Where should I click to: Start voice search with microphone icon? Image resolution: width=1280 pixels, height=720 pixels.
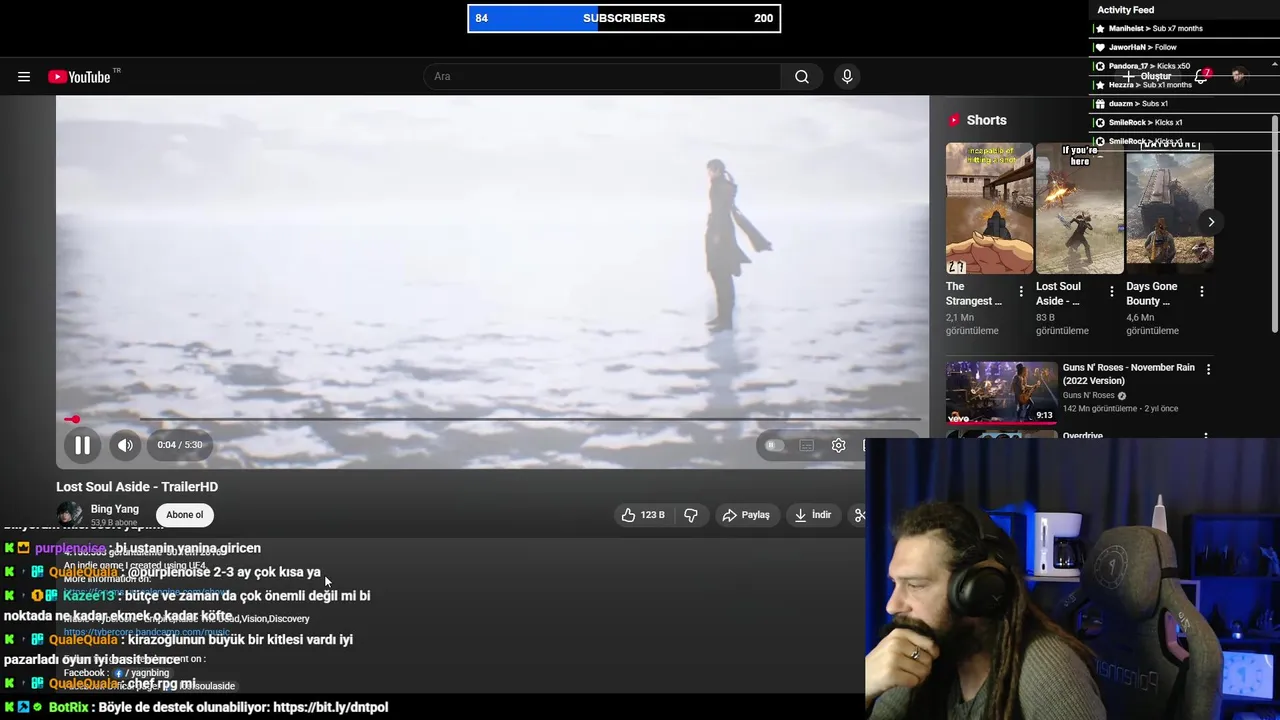(x=847, y=77)
